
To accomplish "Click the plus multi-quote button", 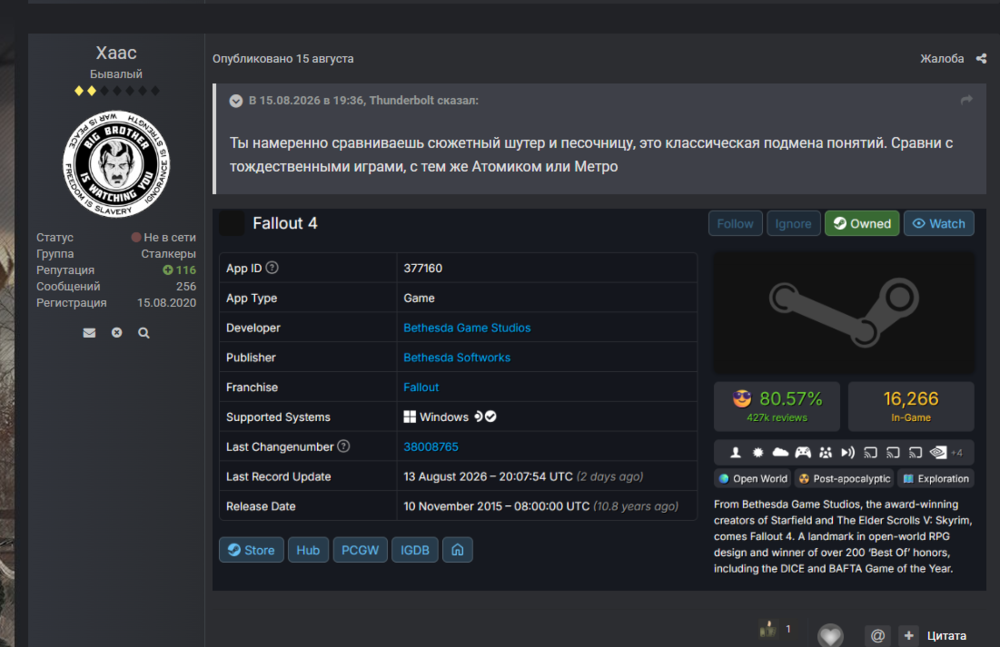I will [909, 636].
